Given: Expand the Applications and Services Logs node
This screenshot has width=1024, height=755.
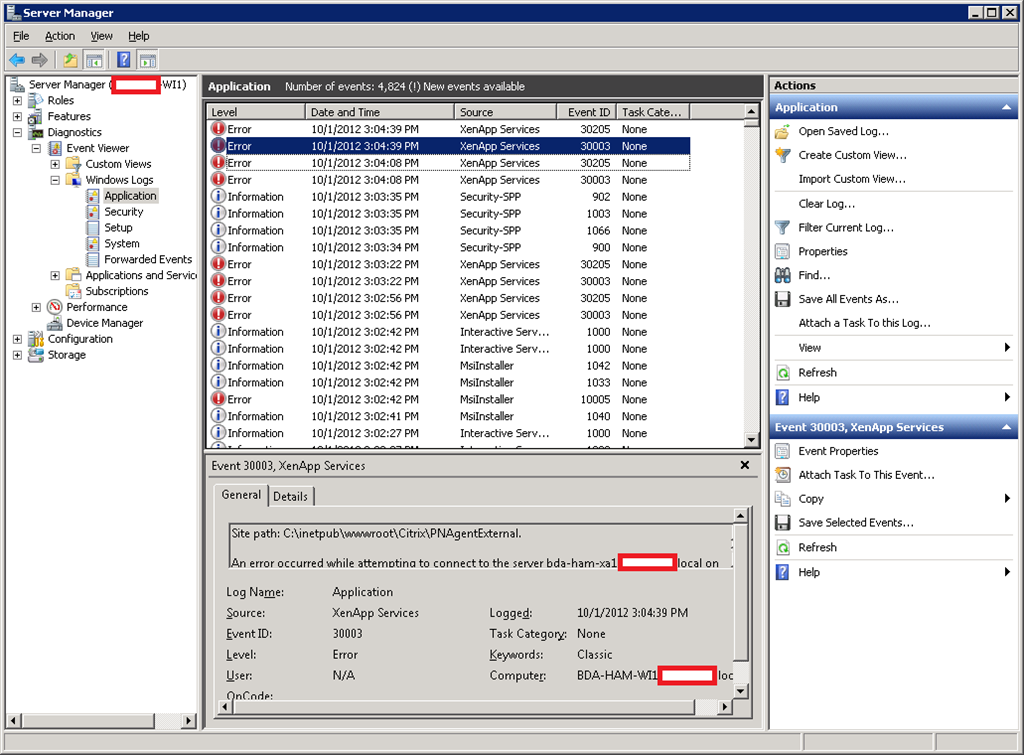Looking at the screenshot, I should (55, 276).
